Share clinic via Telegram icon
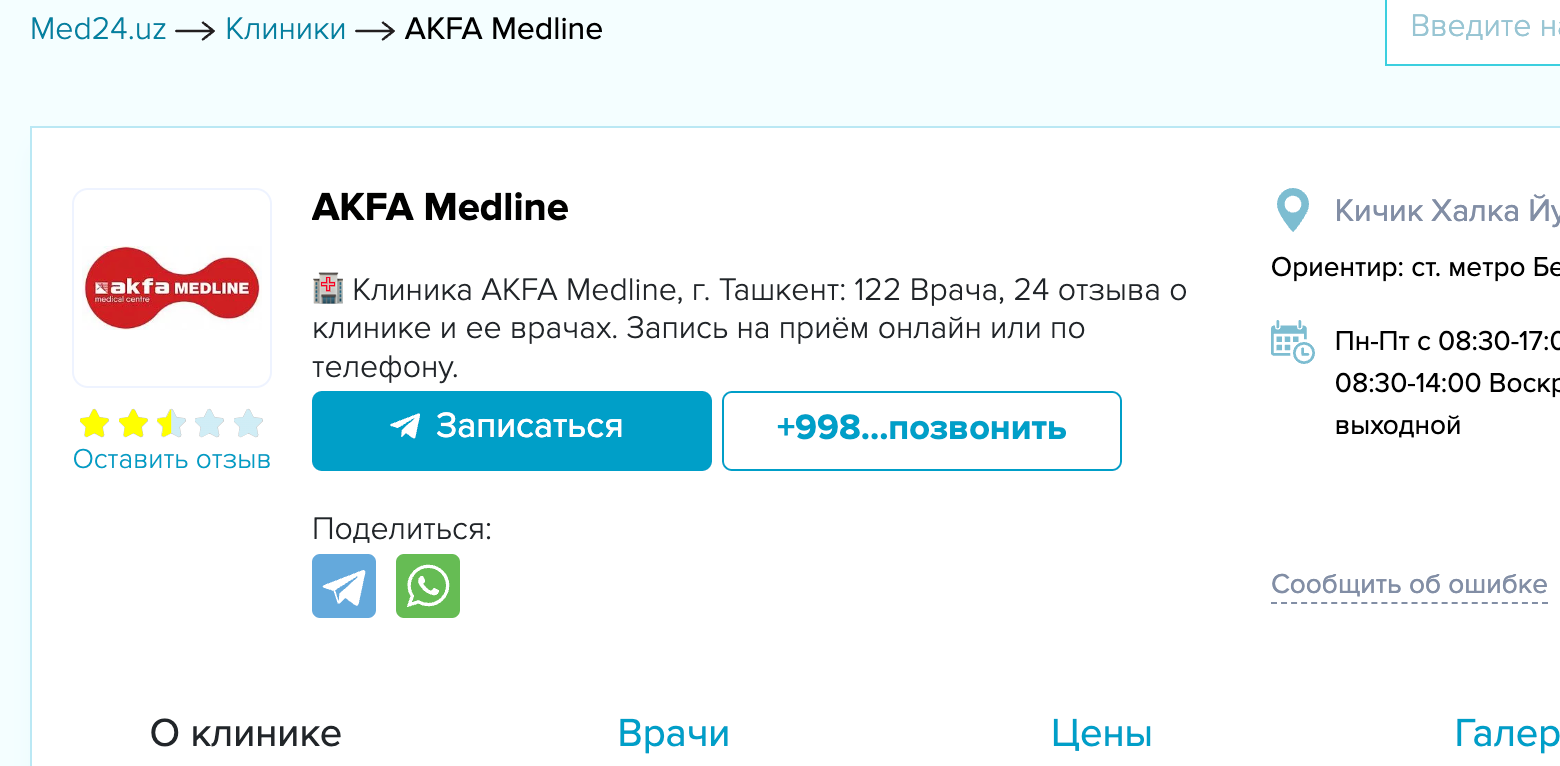 pyautogui.click(x=344, y=586)
